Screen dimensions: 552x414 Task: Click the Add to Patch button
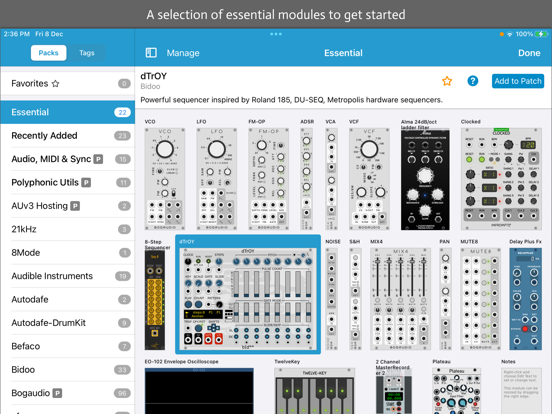[518, 81]
